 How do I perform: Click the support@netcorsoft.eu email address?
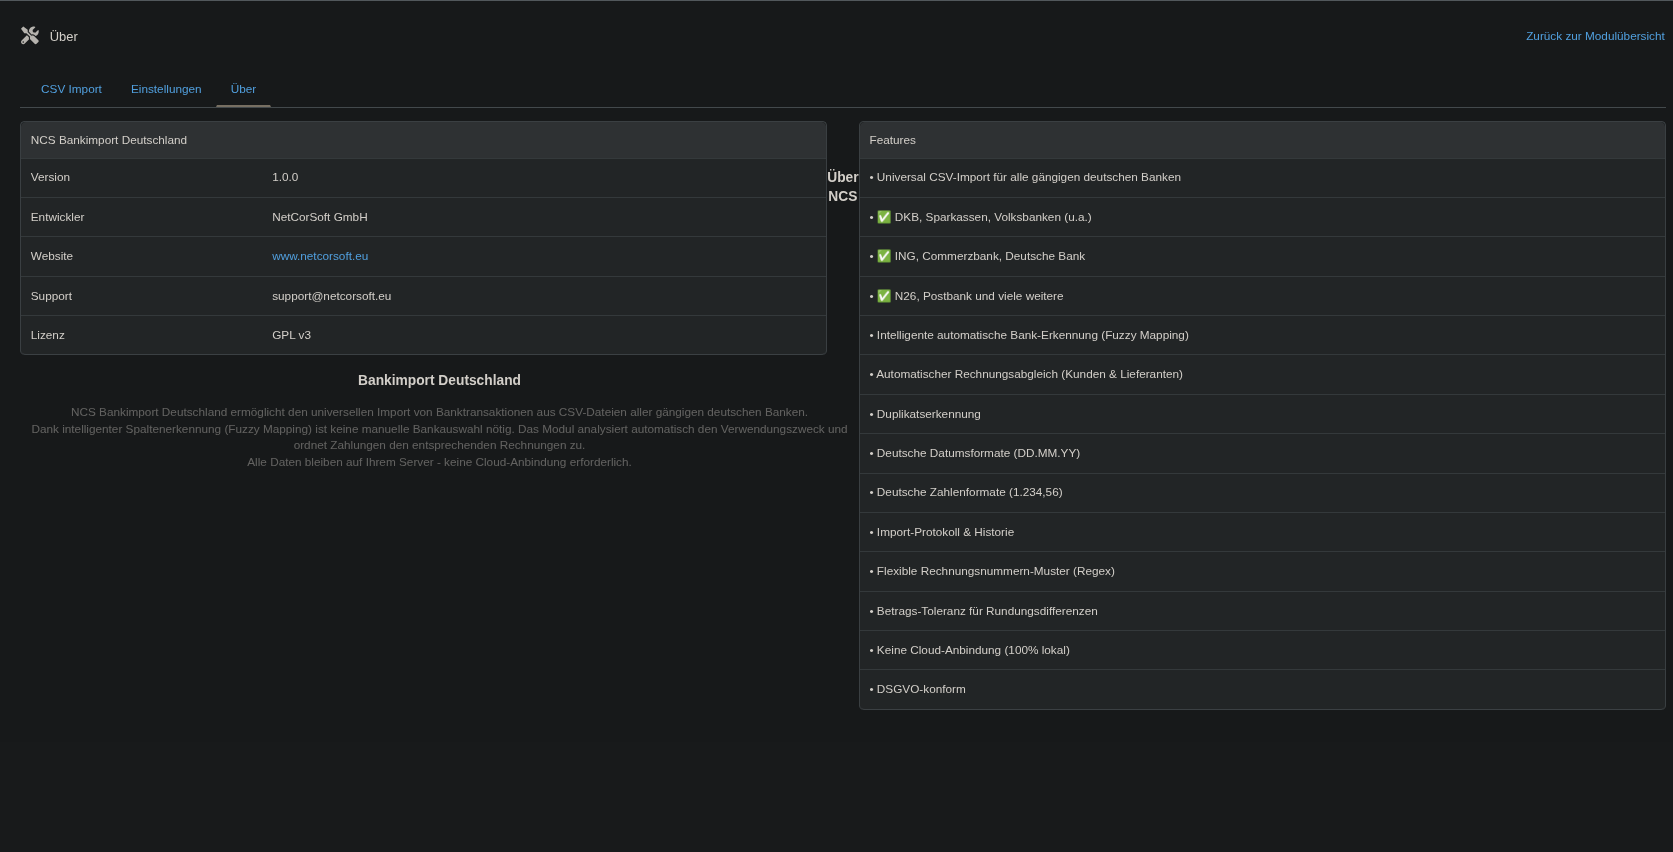coord(331,296)
